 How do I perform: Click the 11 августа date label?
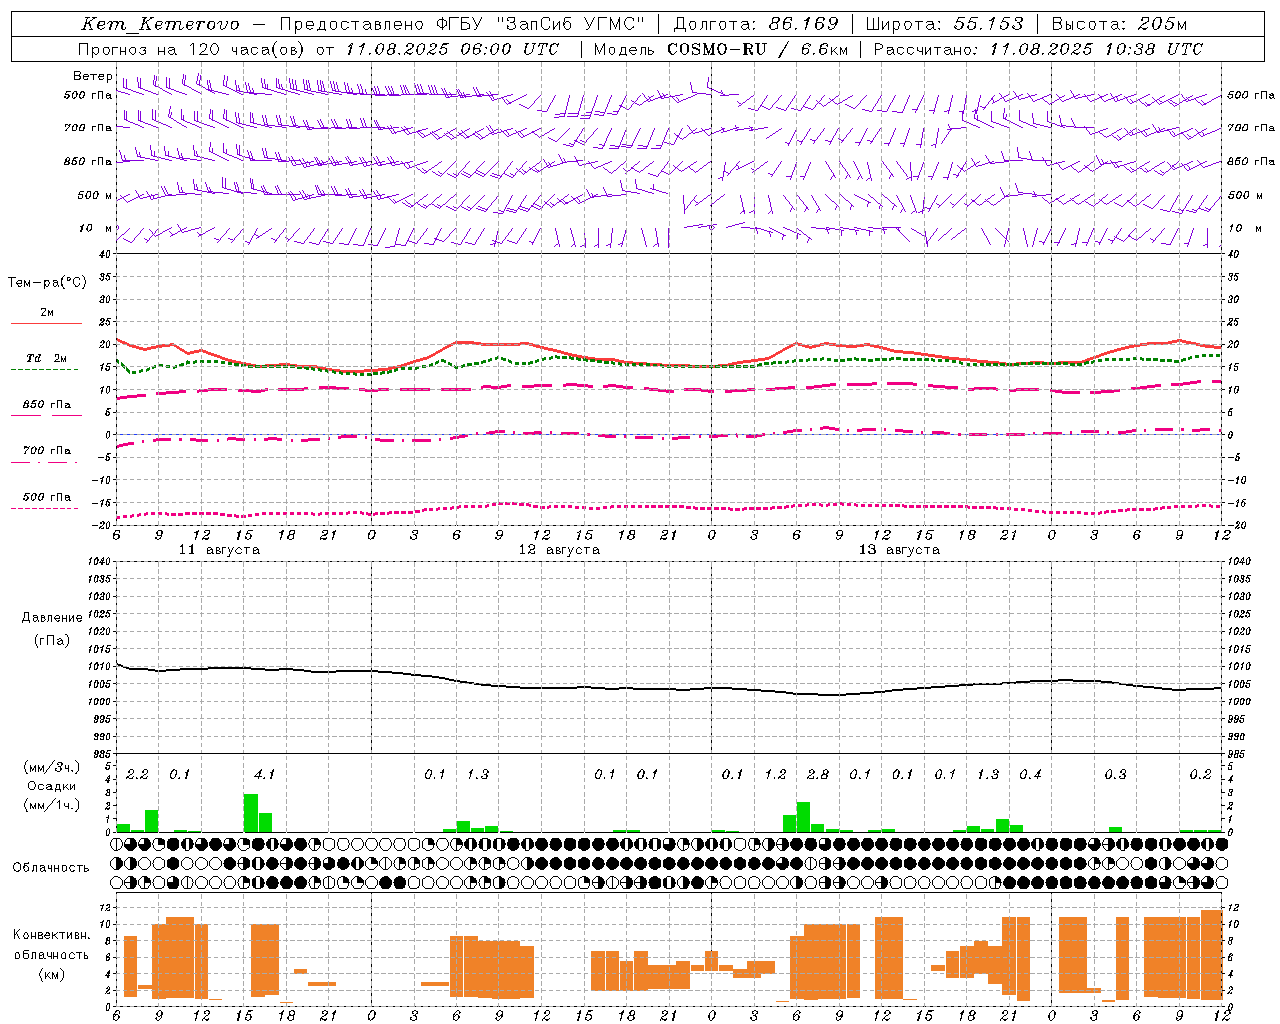click(219, 550)
